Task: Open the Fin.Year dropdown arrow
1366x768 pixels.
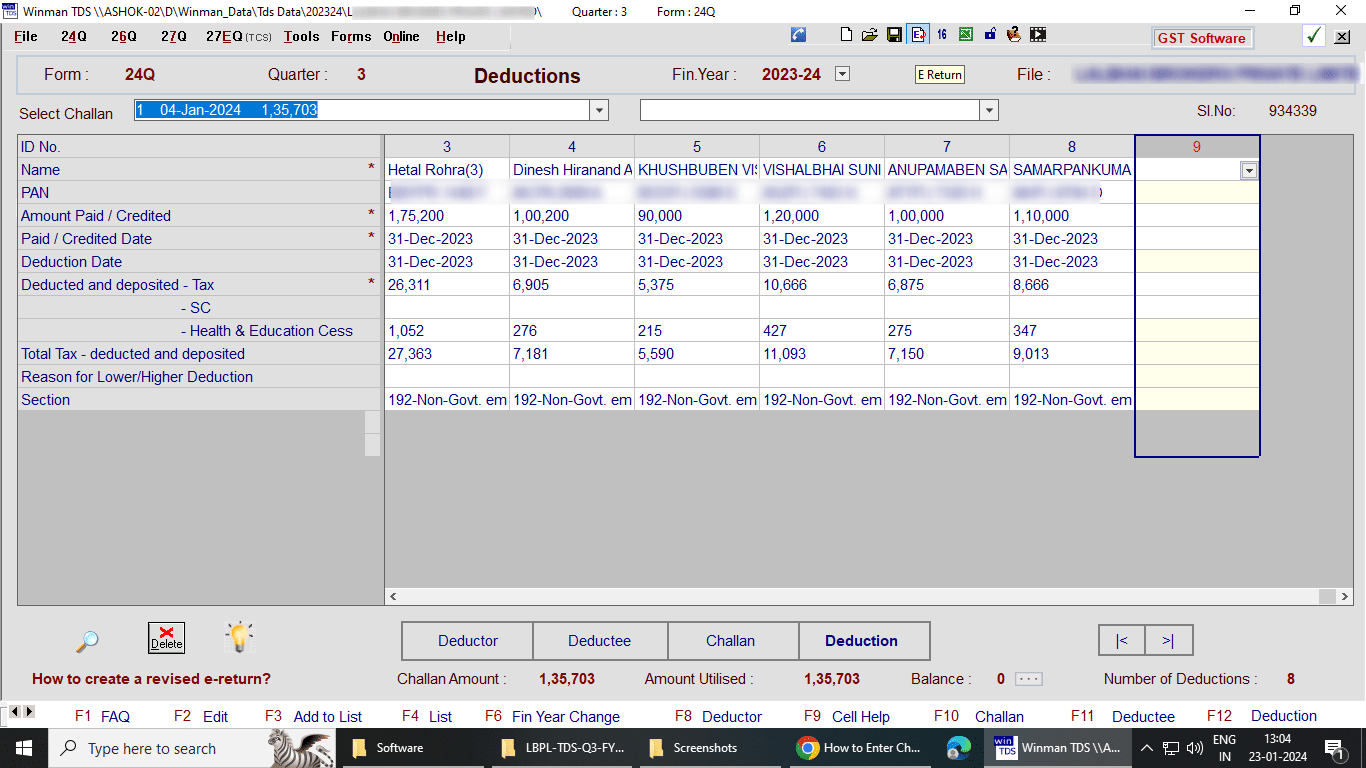Action: point(842,74)
